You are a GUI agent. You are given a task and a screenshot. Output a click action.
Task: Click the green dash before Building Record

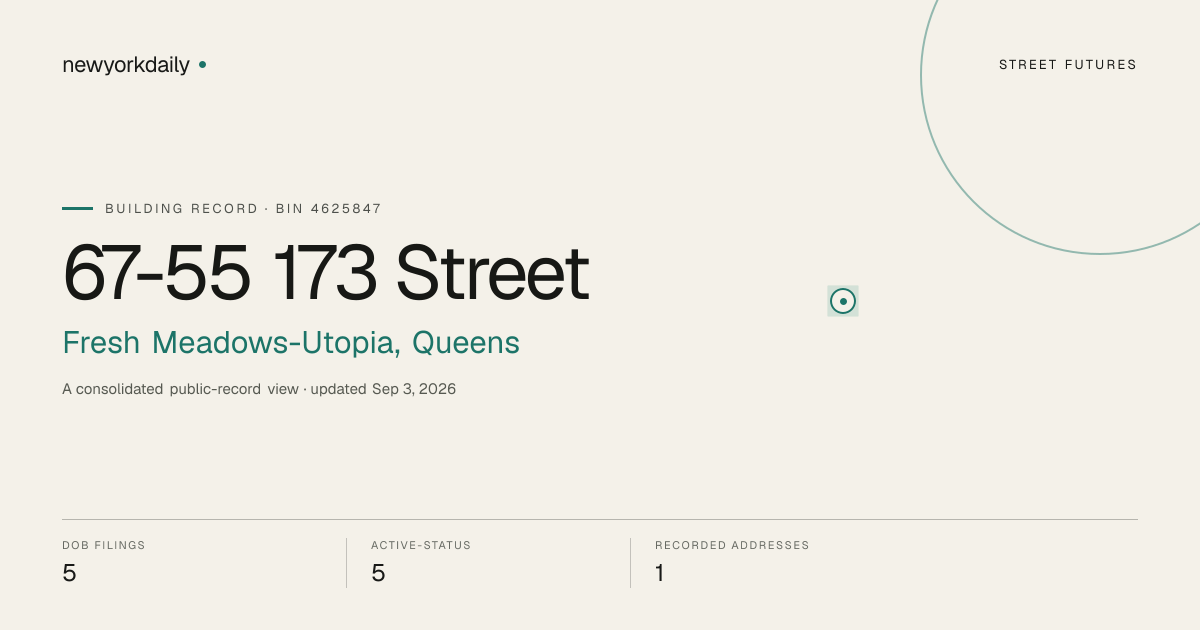pyautogui.click(x=77, y=208)
